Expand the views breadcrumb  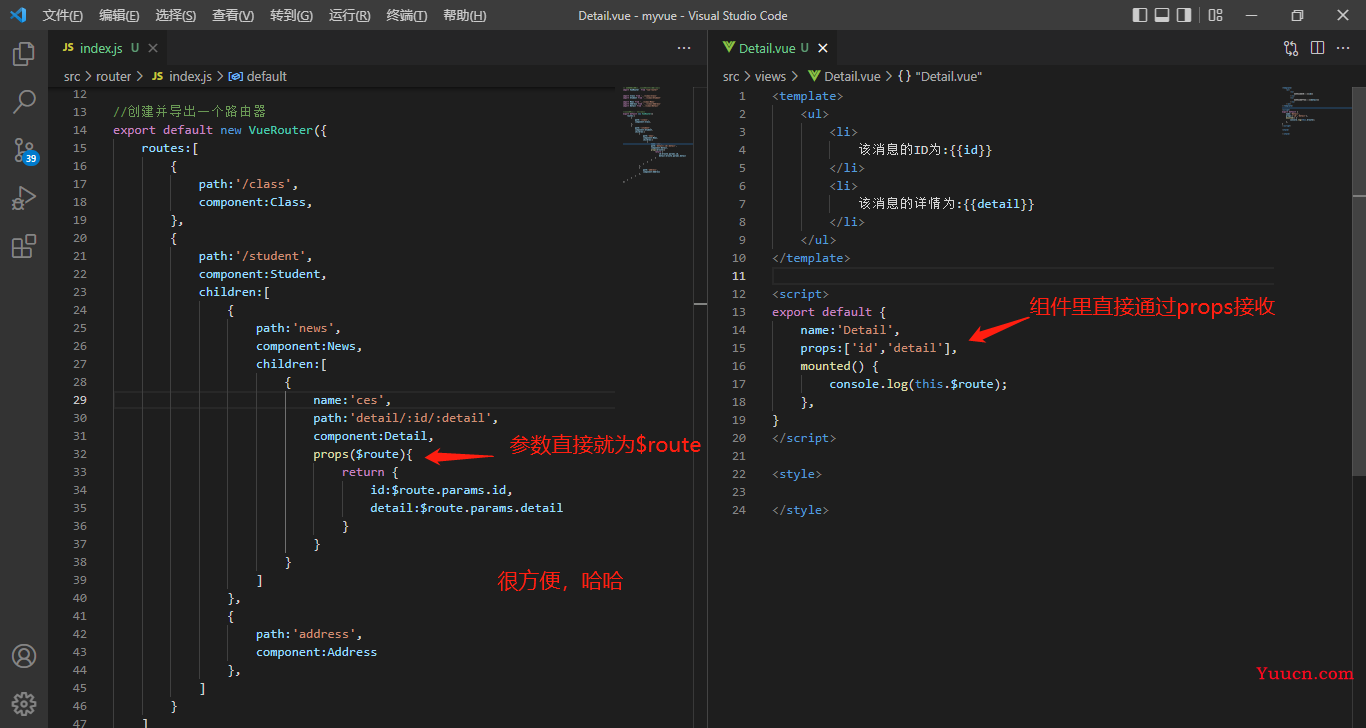[x=771, y=76]
